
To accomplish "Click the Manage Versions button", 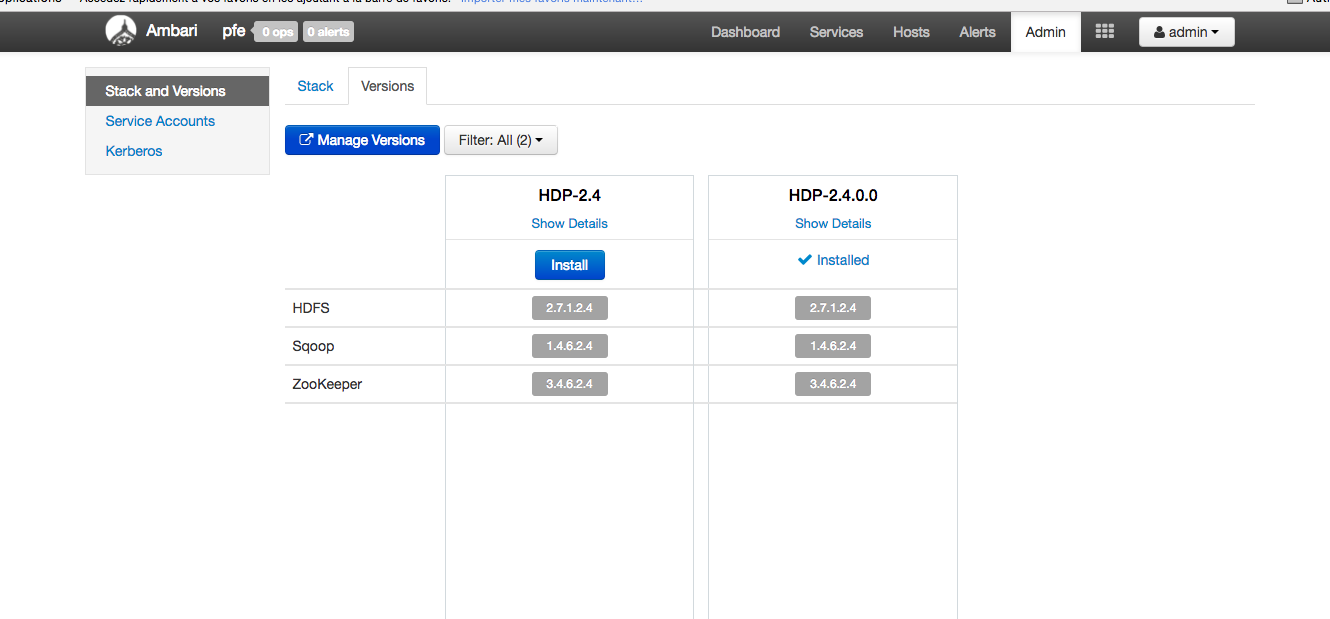I will pyautogui.click(x=362, y=140).
